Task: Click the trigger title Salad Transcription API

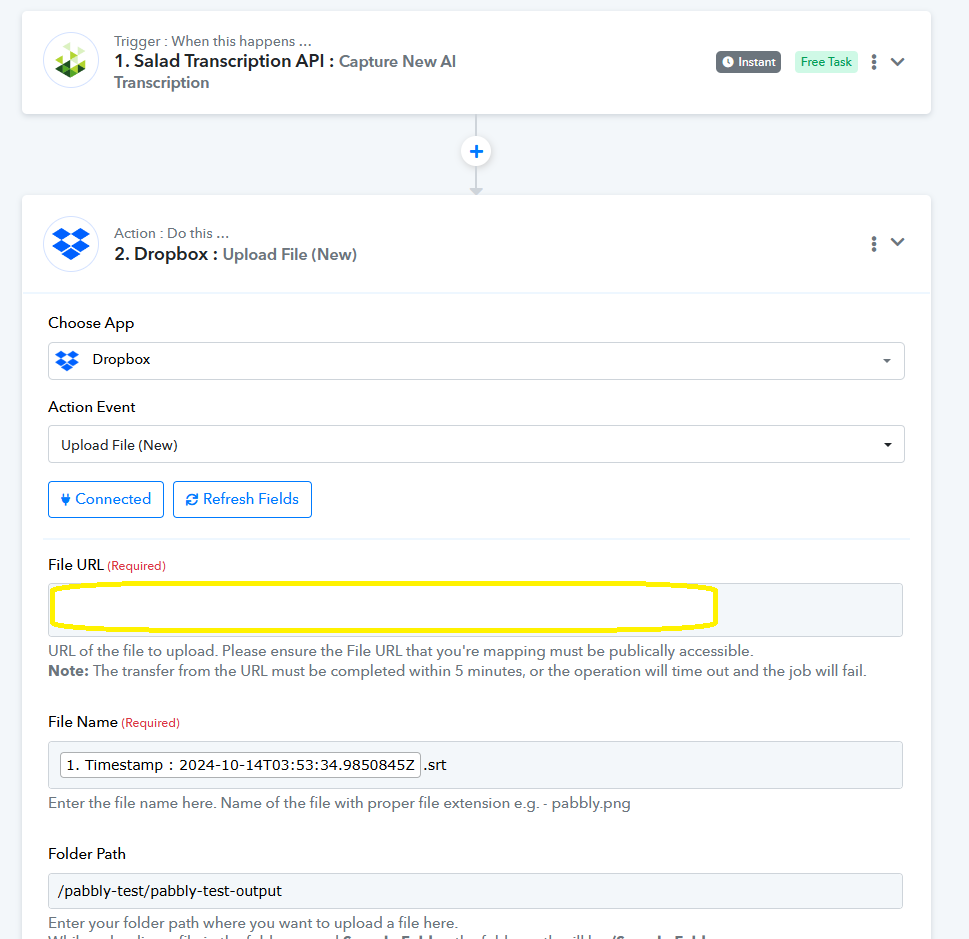Action: coord(285,71)
